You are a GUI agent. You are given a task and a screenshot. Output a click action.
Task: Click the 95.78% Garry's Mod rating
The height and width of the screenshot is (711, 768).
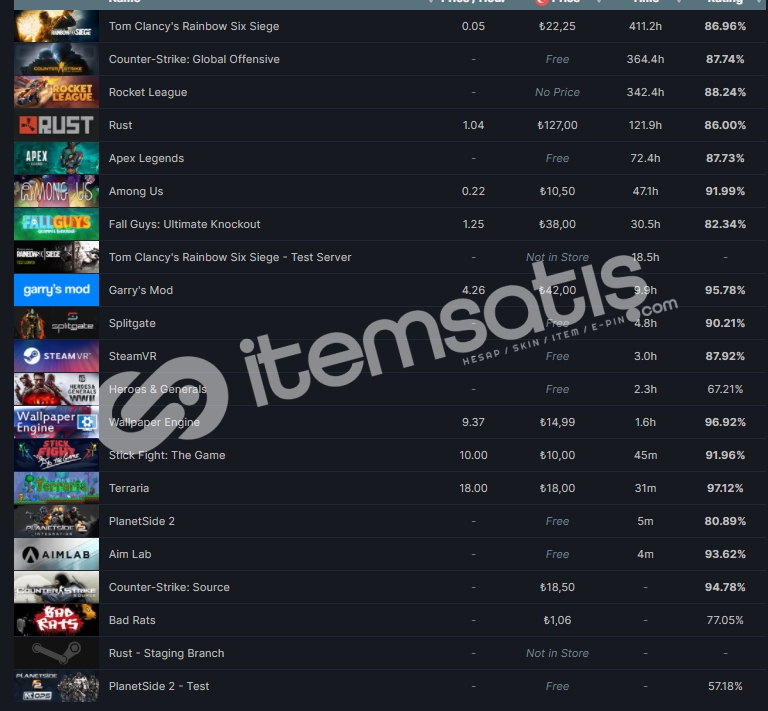pos(725,290)
